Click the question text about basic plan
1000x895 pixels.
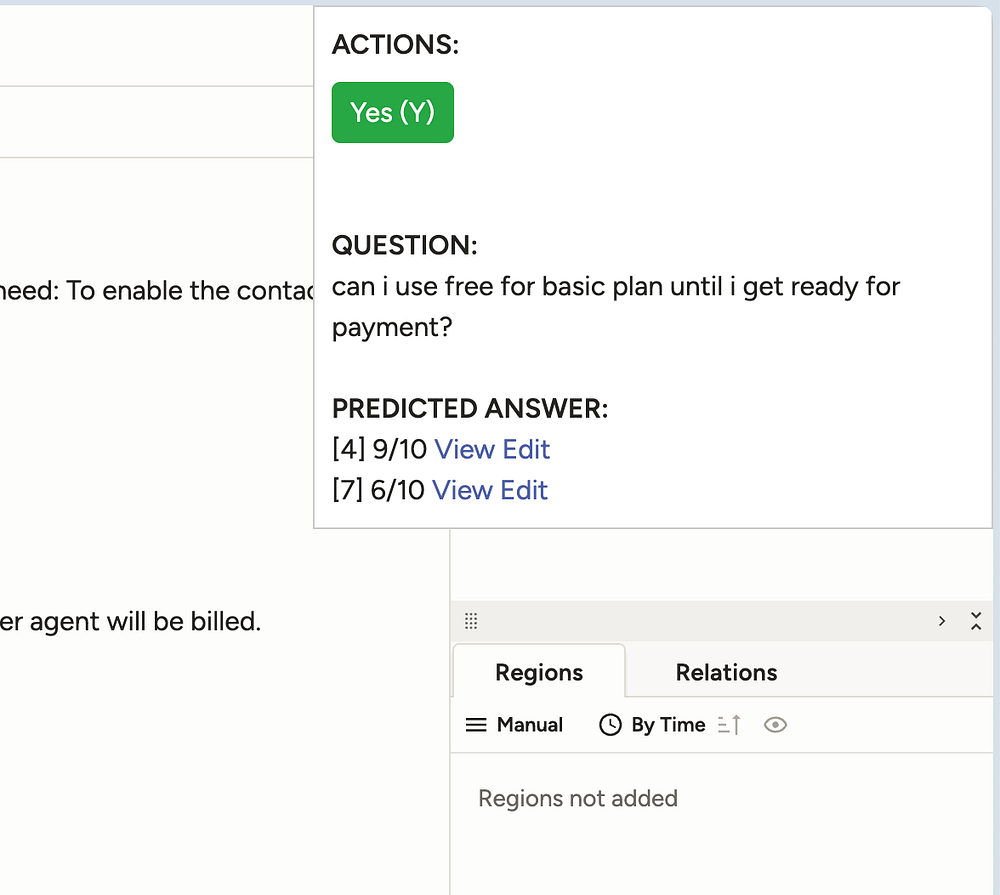pos(615,307)
